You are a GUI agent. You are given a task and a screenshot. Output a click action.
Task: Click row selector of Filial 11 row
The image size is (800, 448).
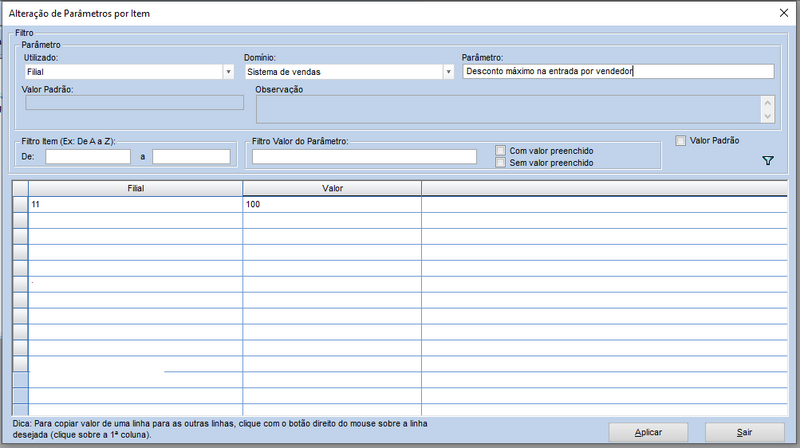(20, 205)
